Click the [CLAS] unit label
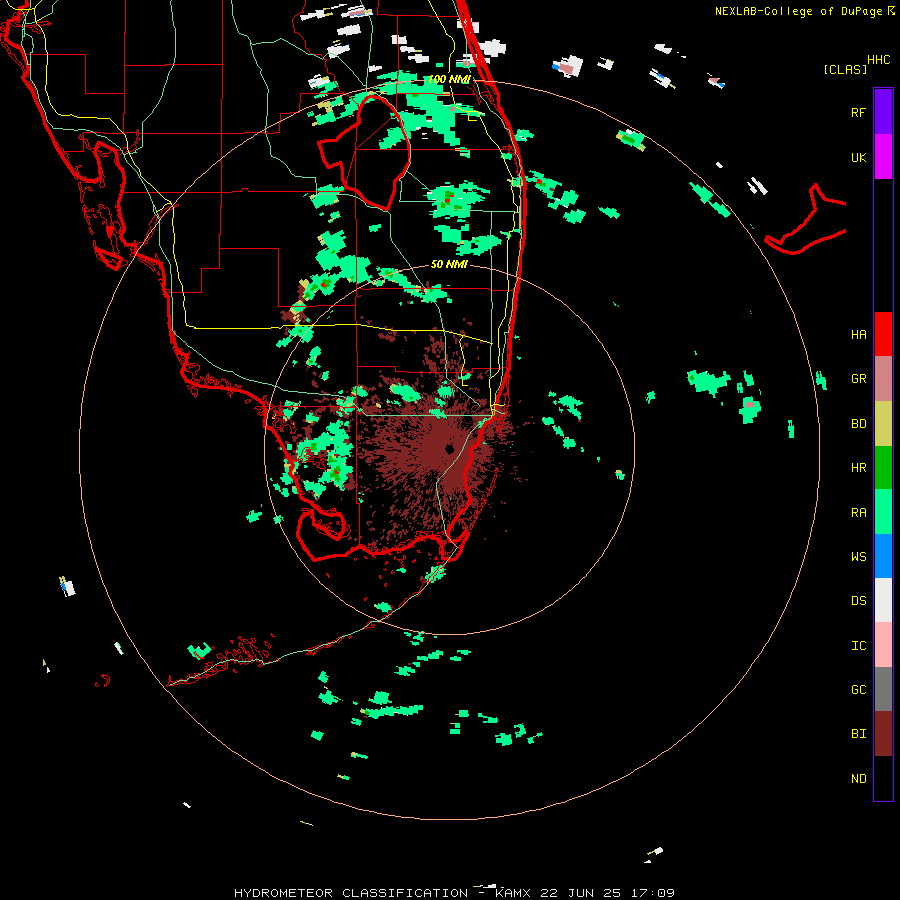This screenshot has width=900, height=900. pyautogui.click(x=845, y=69)
